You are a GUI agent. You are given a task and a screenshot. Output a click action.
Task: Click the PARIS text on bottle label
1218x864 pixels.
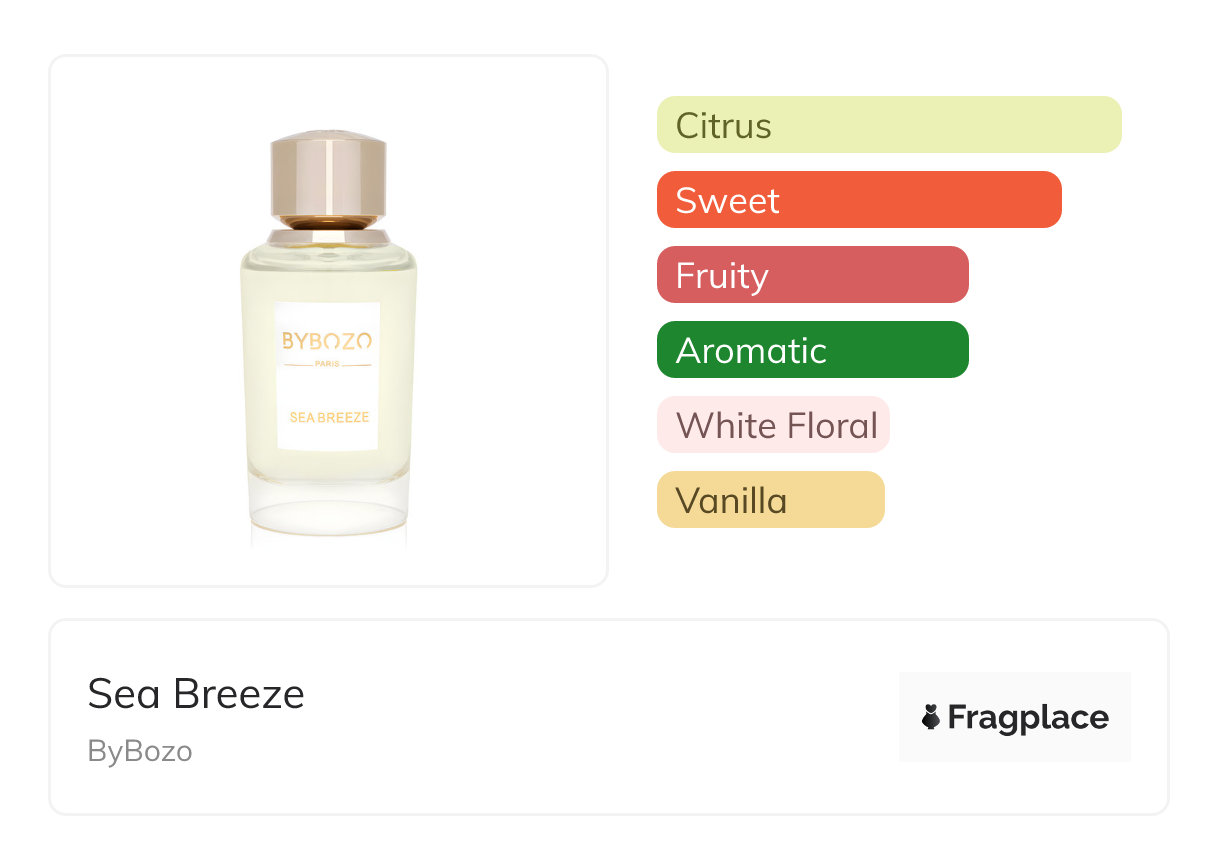(327, 363)
